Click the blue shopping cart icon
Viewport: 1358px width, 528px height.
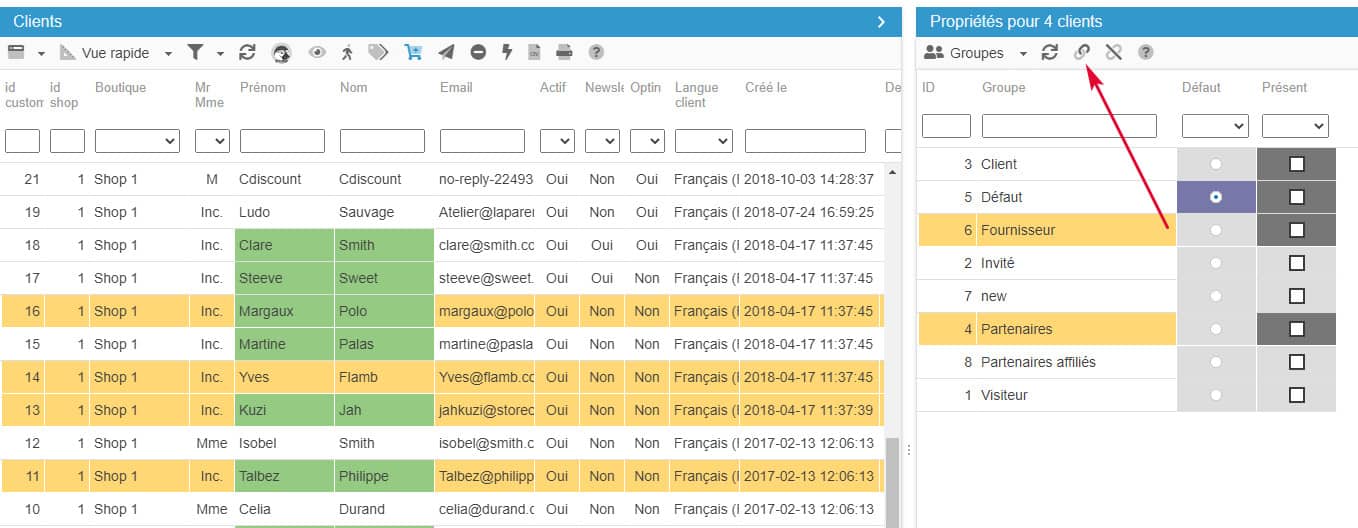point(413,53)
